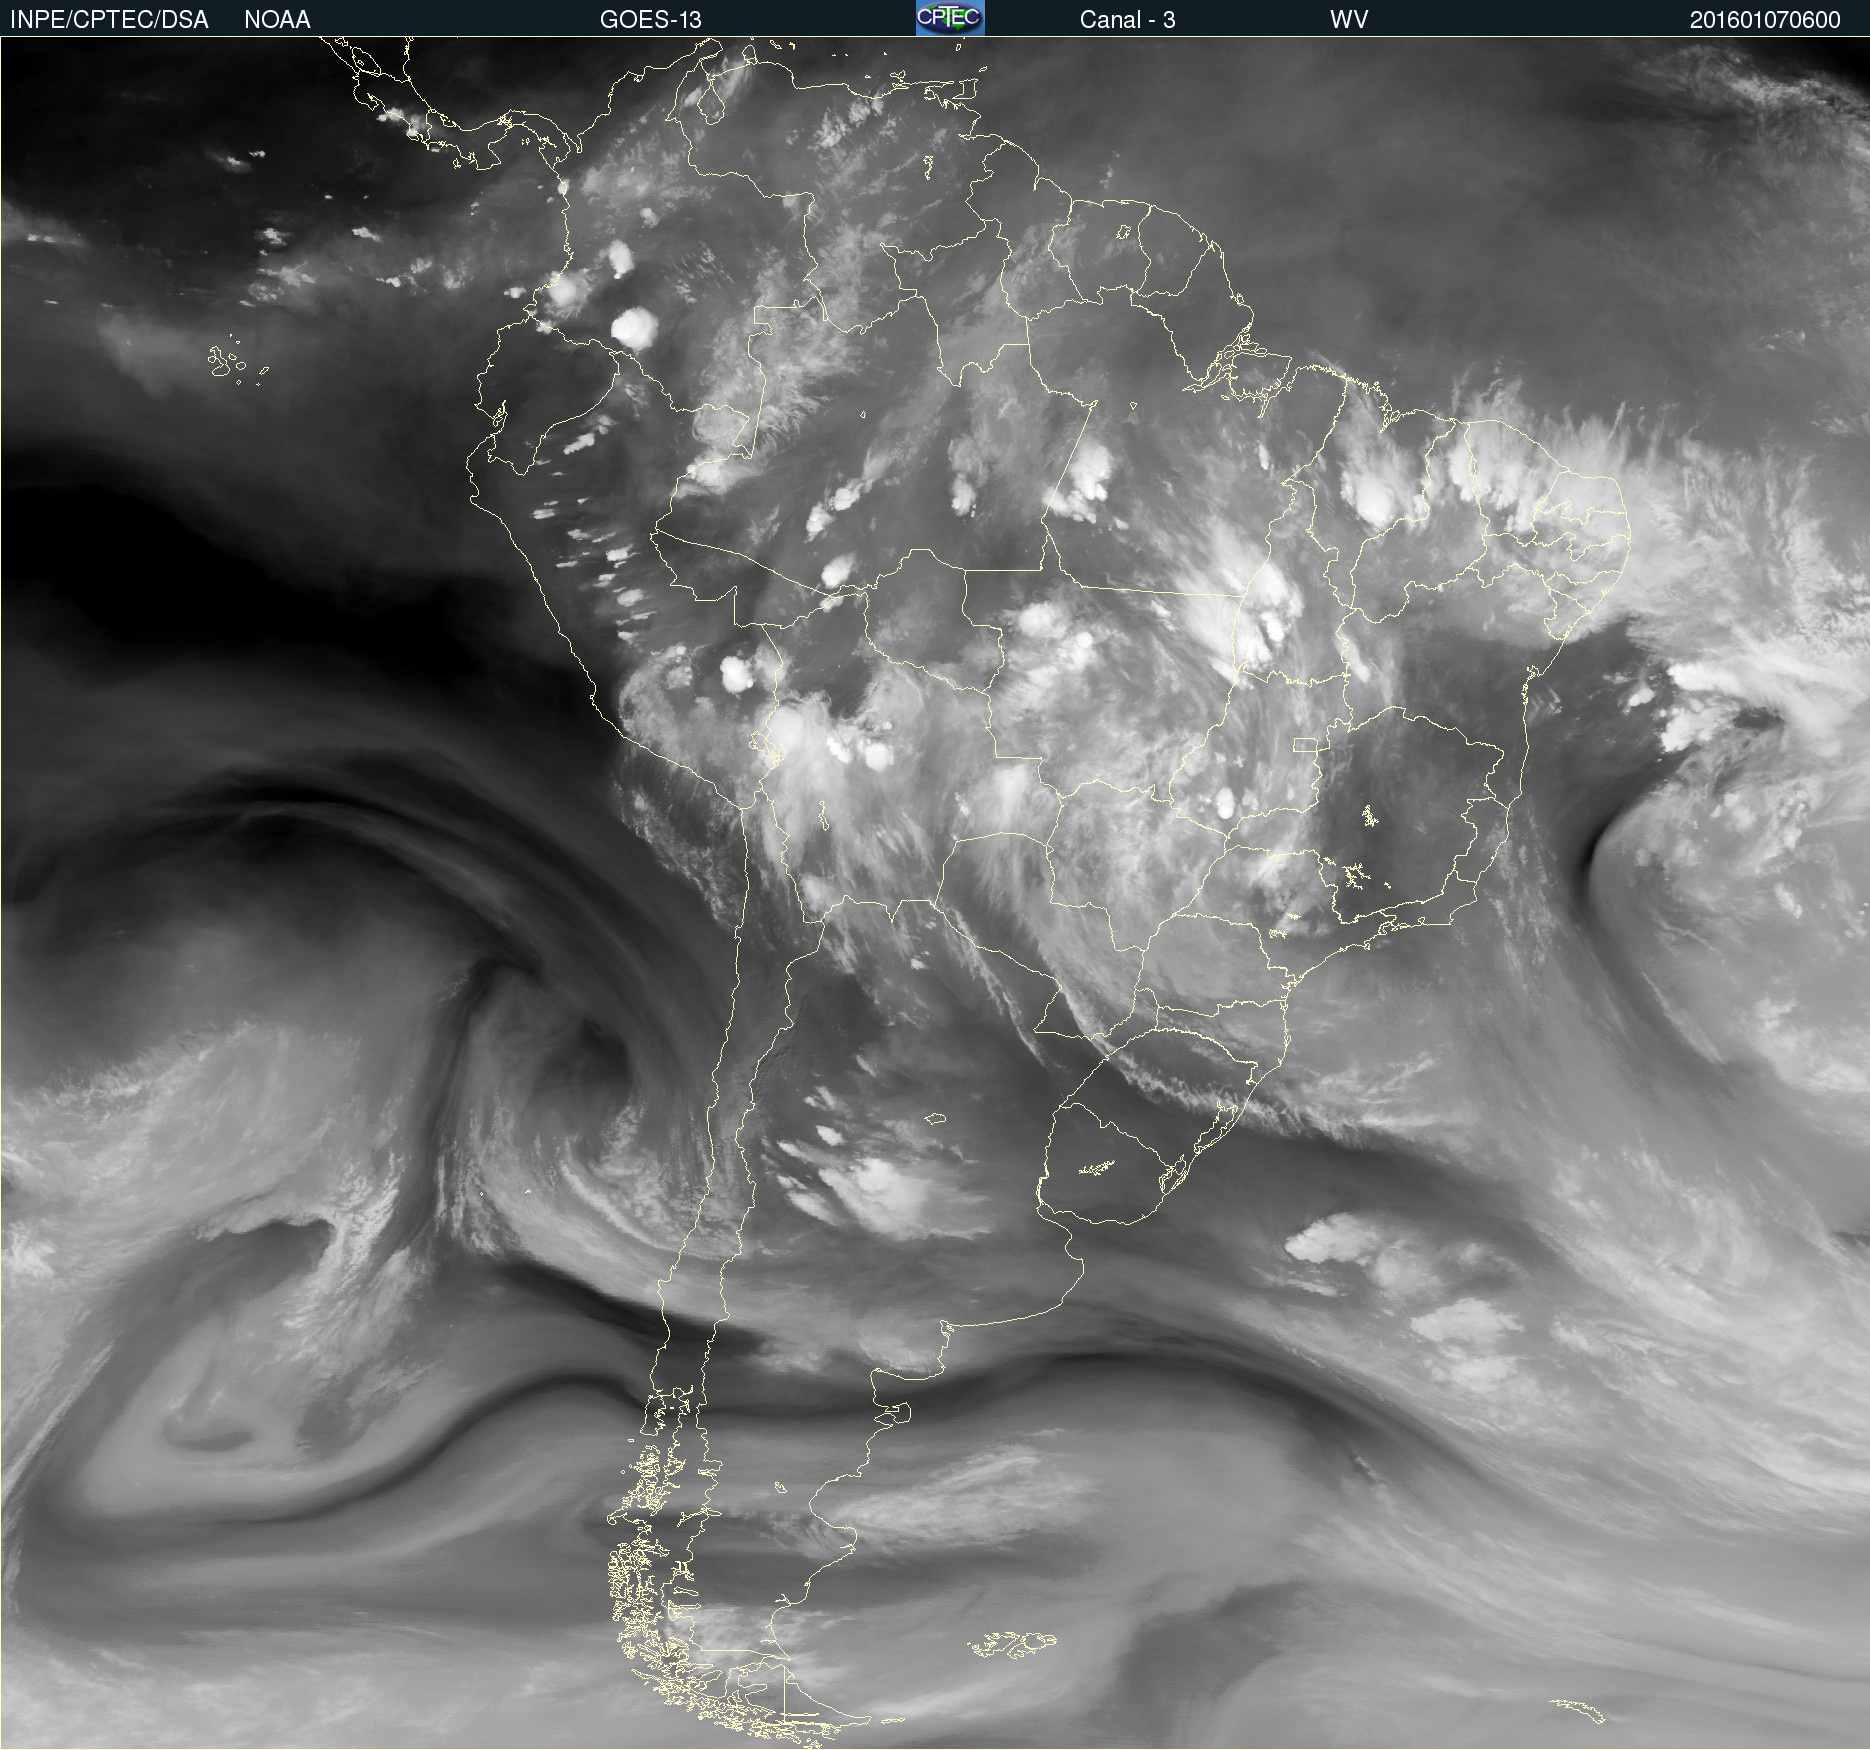This screenshot has width=1870, height=1750.
Task: Click the INPE/CPTEC/DSA header label
Action: pos(109,19)
